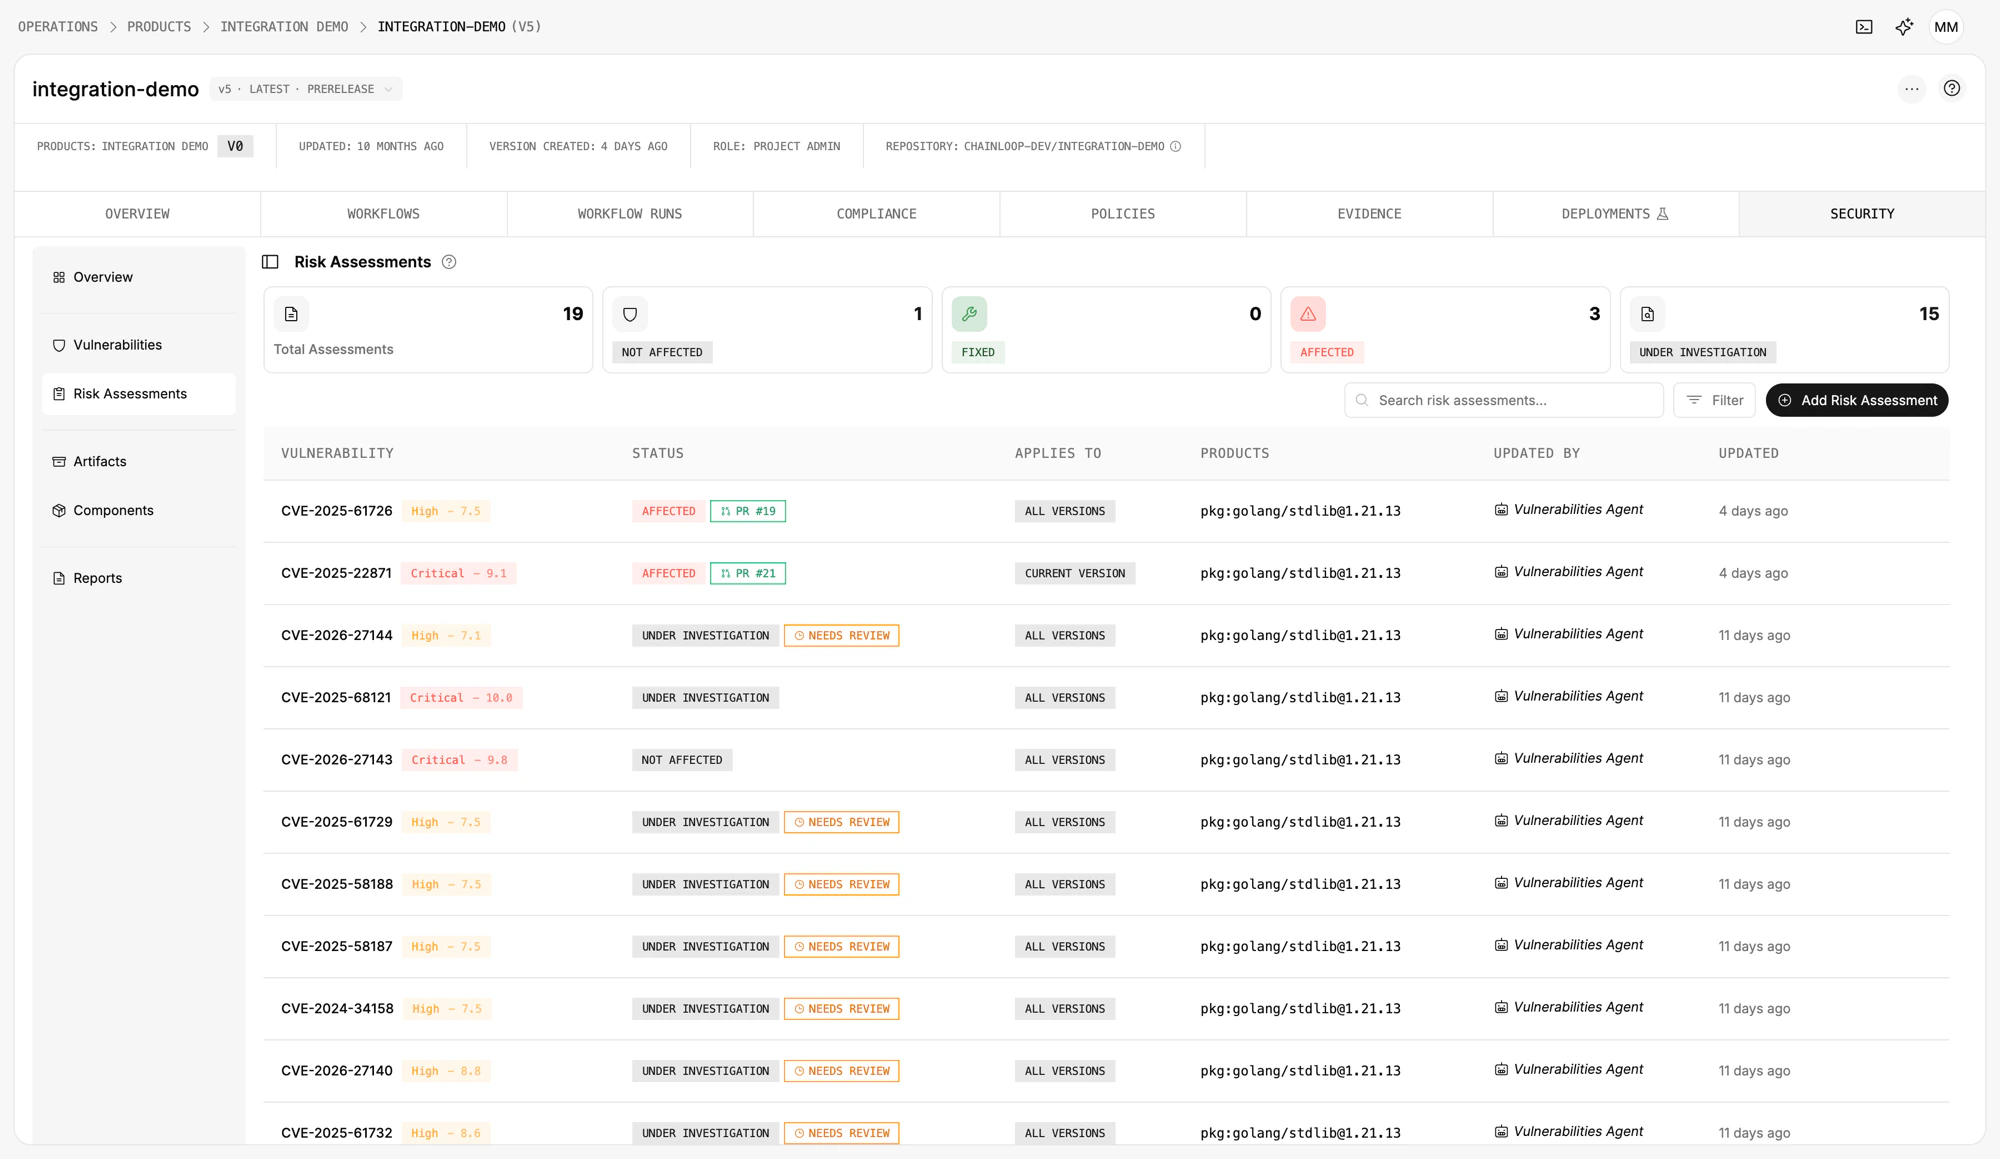Open the MM user avatar menu
The width and height of the screenshot is (2000, 1159).
(x=1946, y=27)
